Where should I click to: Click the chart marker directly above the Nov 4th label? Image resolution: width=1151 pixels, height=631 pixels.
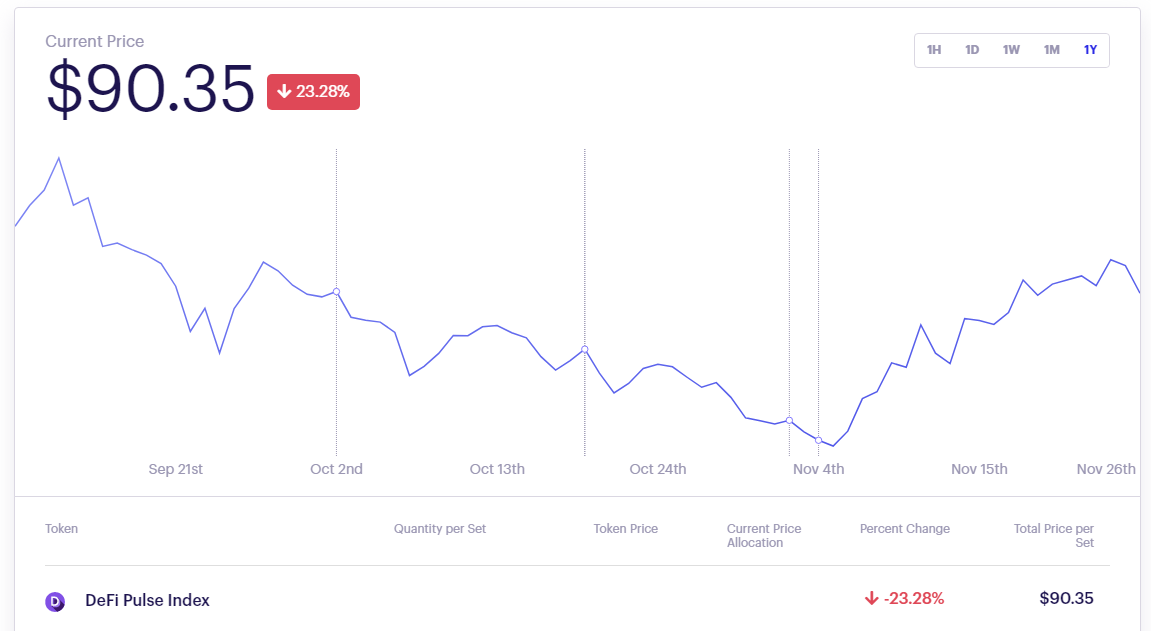click(818, 440)
